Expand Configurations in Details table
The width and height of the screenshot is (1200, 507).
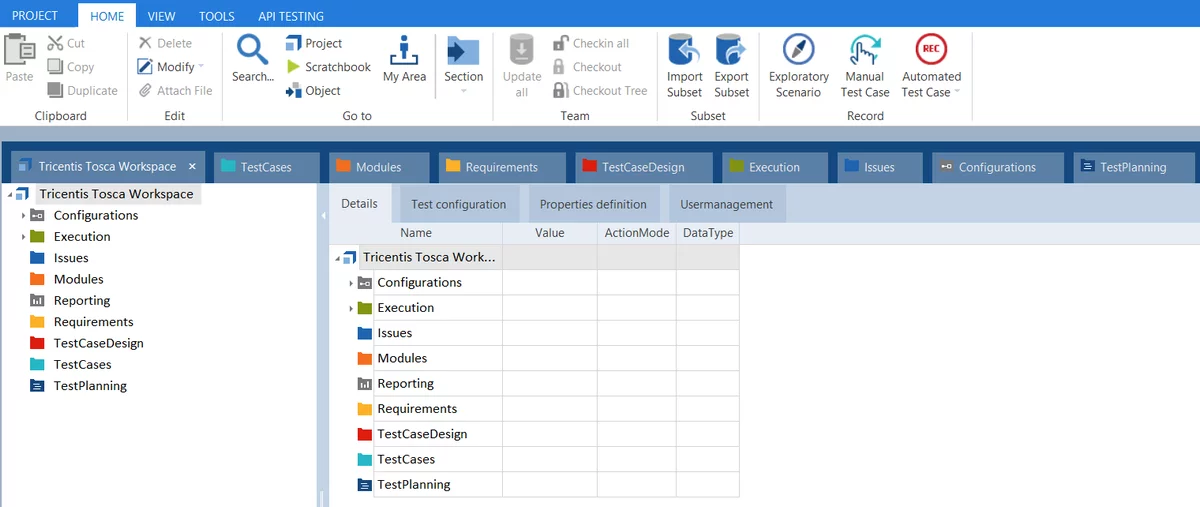(350, 283)
